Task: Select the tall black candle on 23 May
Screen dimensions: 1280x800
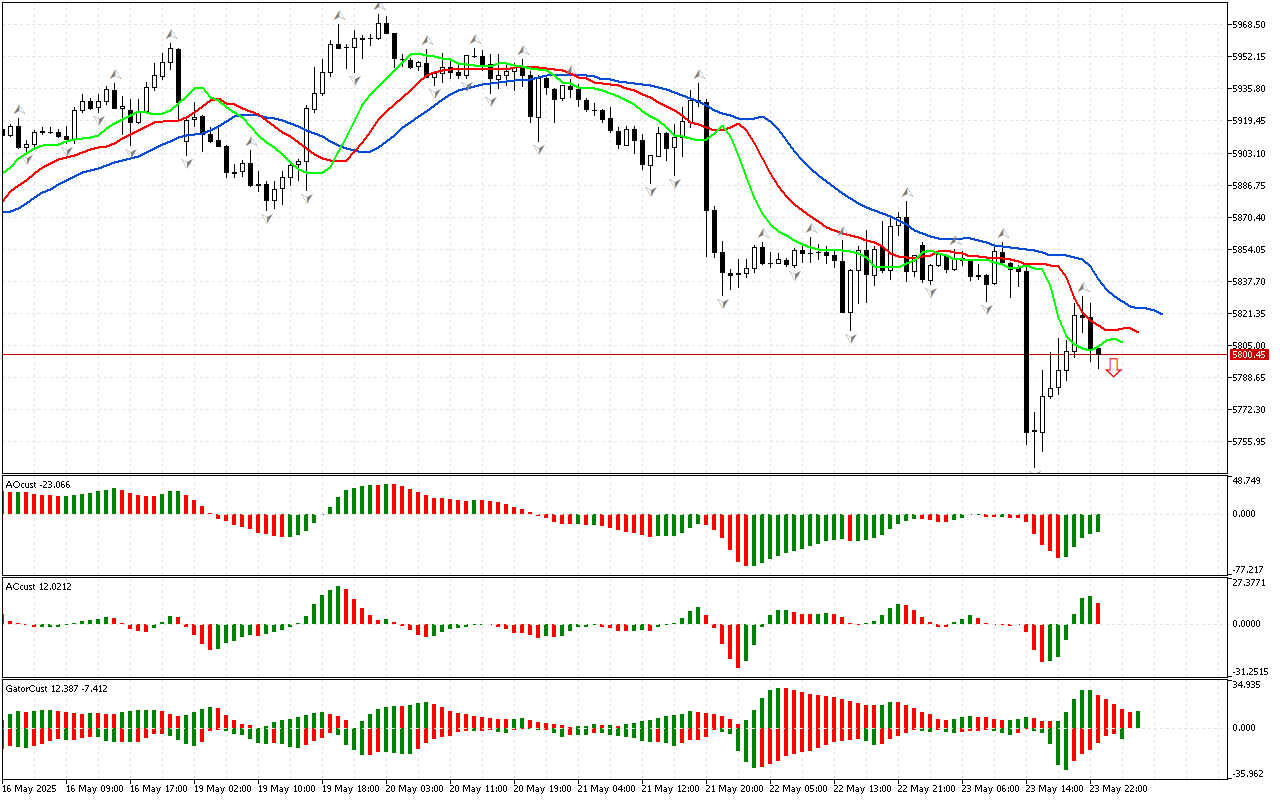Action: coord(1026,350)
